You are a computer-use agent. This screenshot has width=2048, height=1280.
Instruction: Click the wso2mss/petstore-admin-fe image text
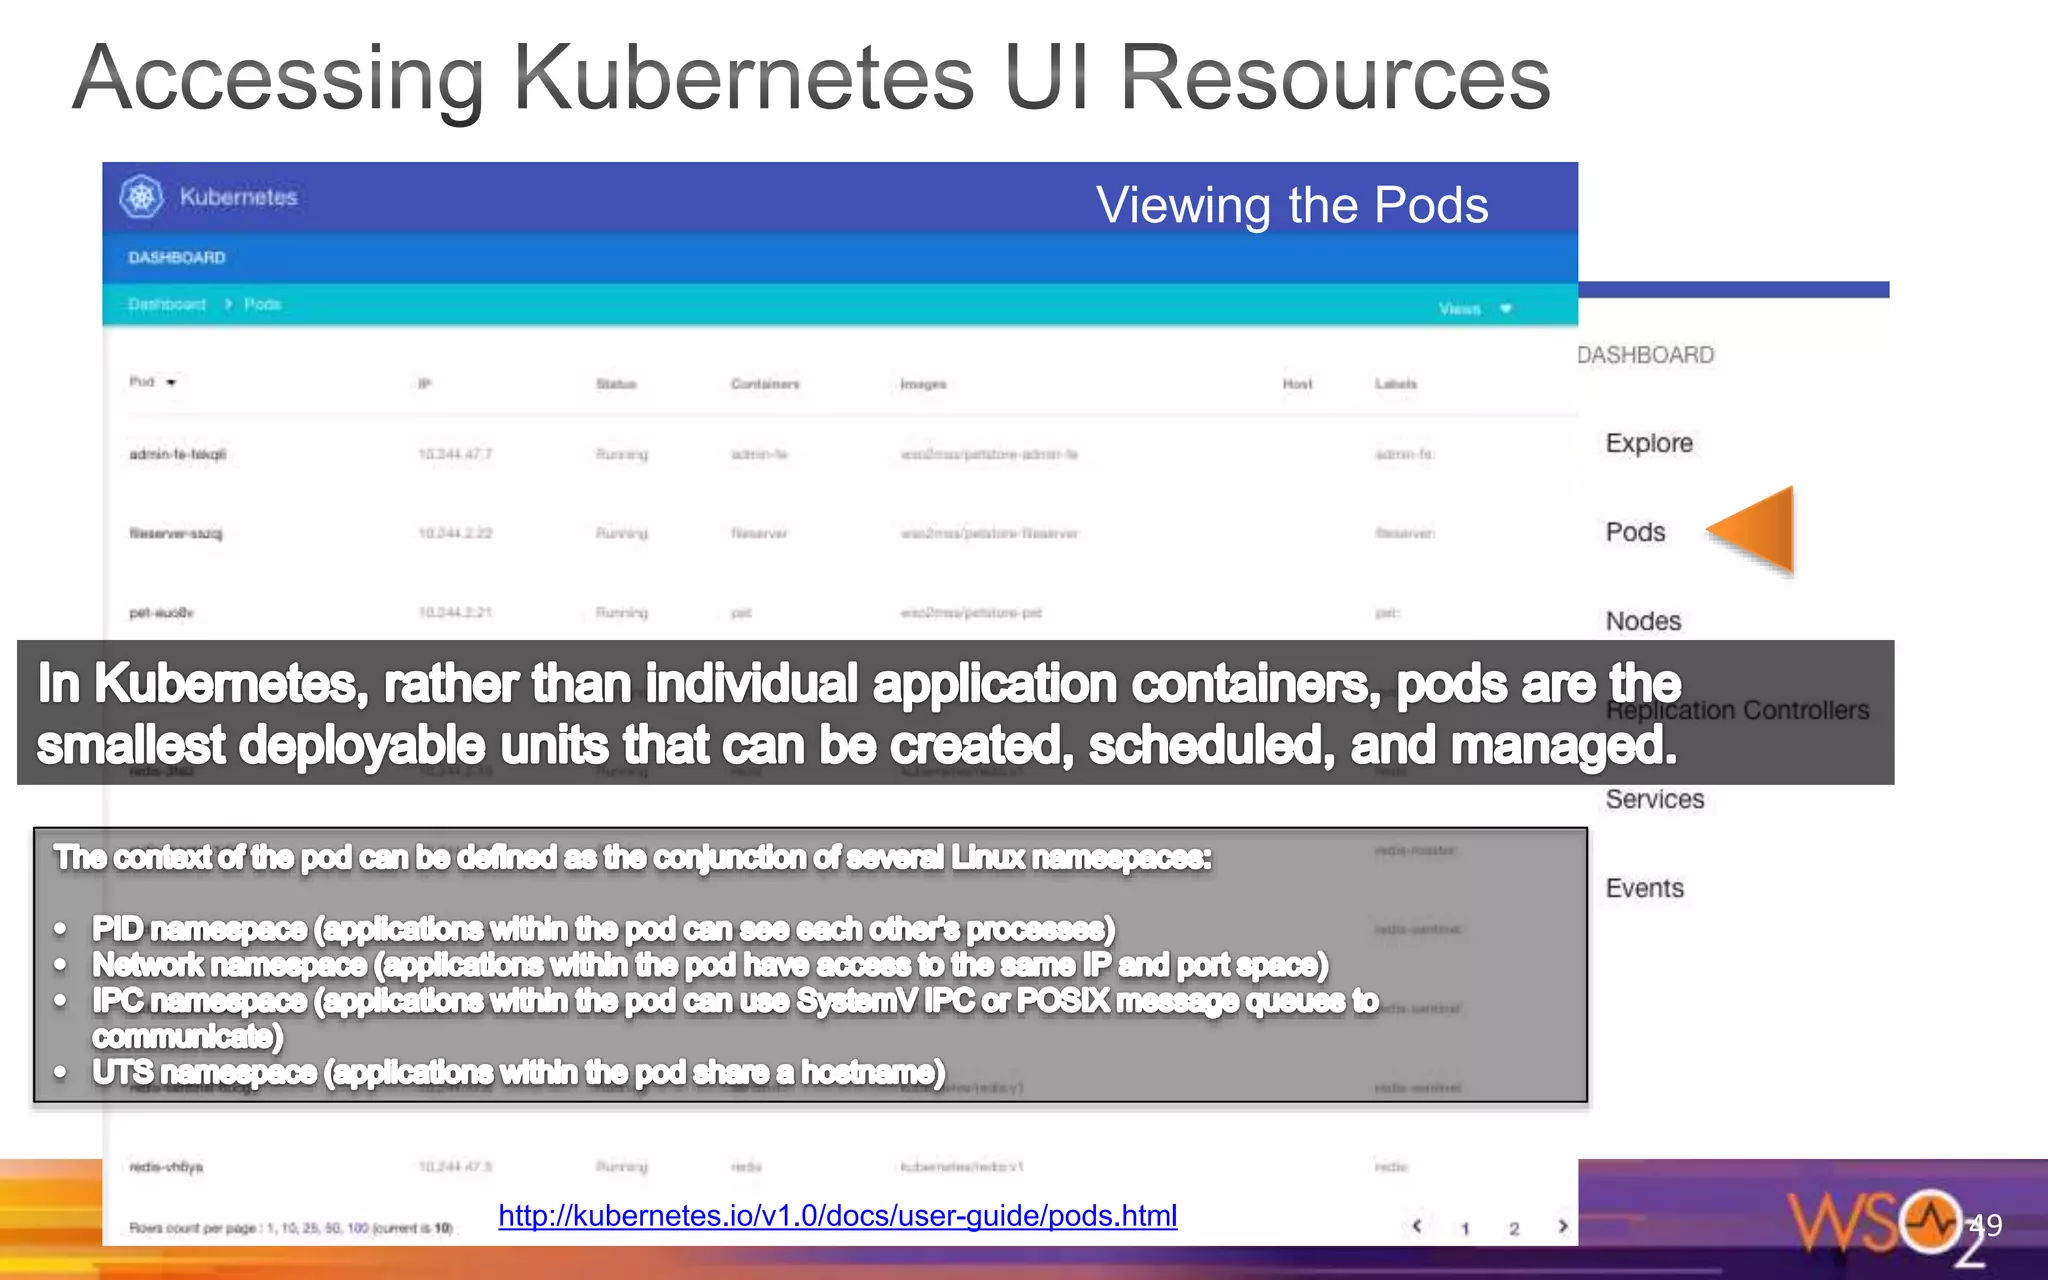989,454
